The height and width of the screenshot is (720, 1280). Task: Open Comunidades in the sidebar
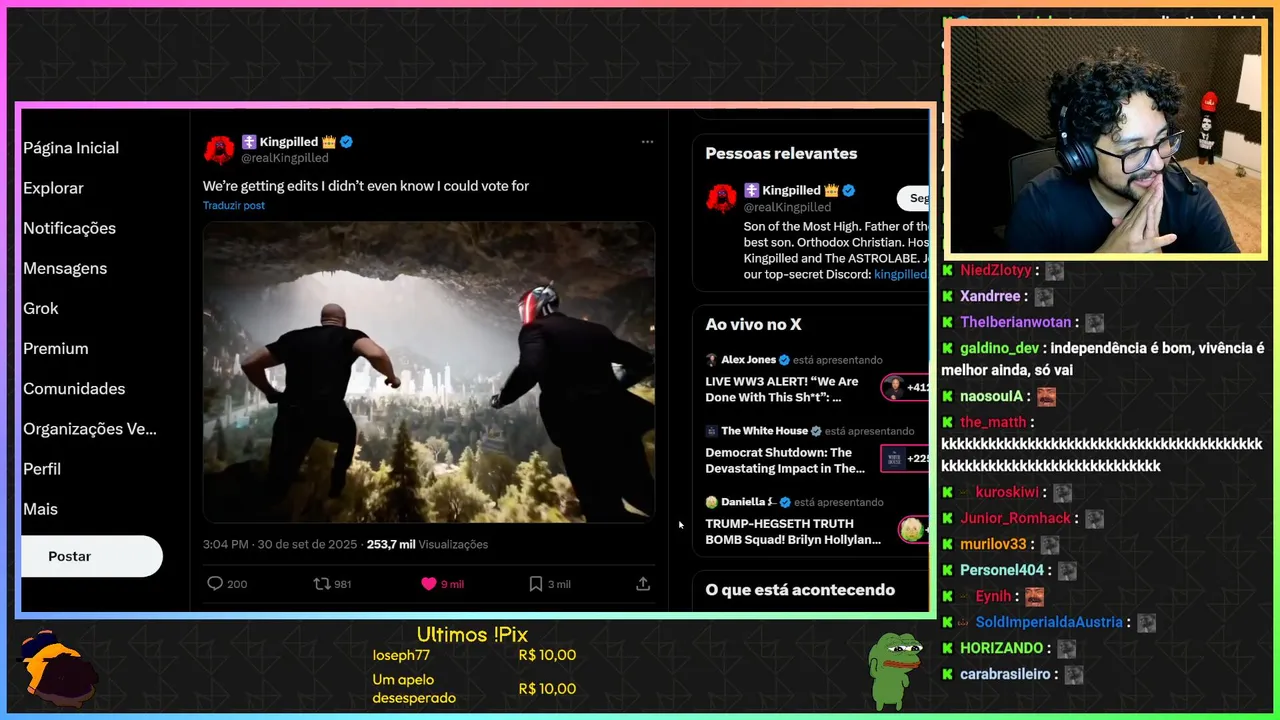74,388
